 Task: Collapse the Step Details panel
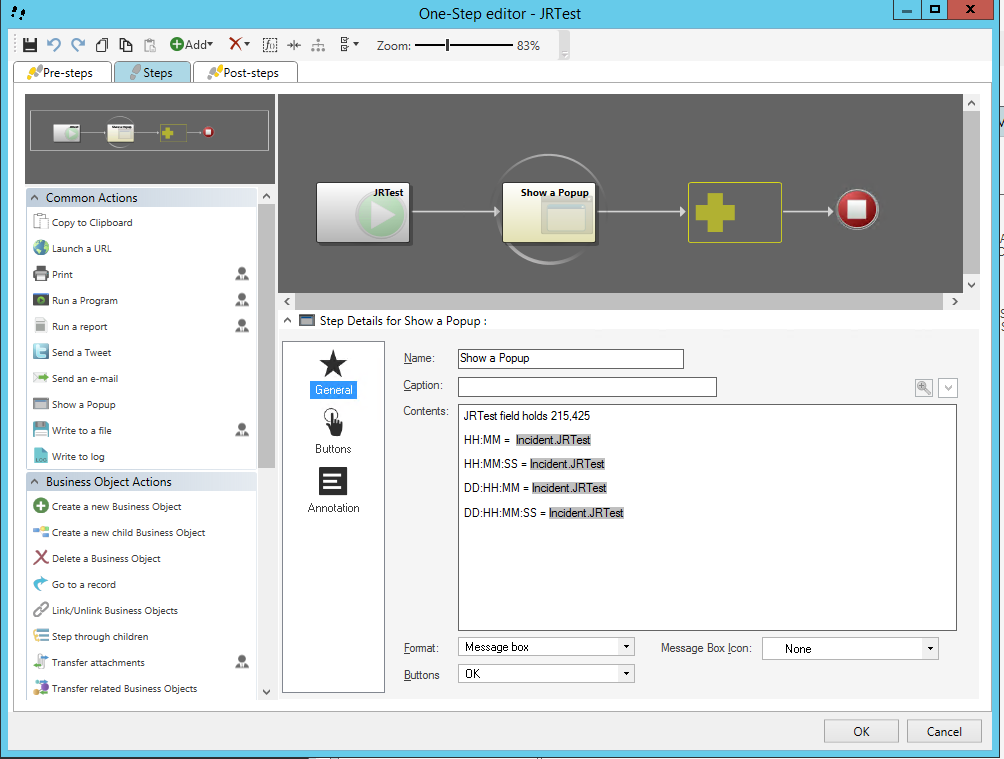tap(288, 321)
